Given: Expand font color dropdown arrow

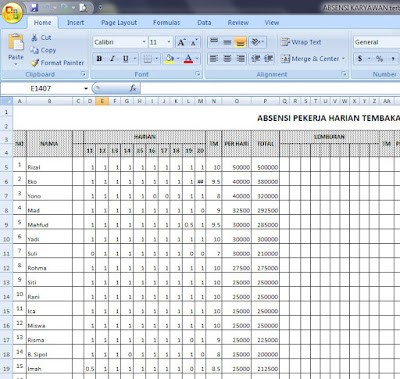Looking at the screenshot, I should [x=197, y=59].
